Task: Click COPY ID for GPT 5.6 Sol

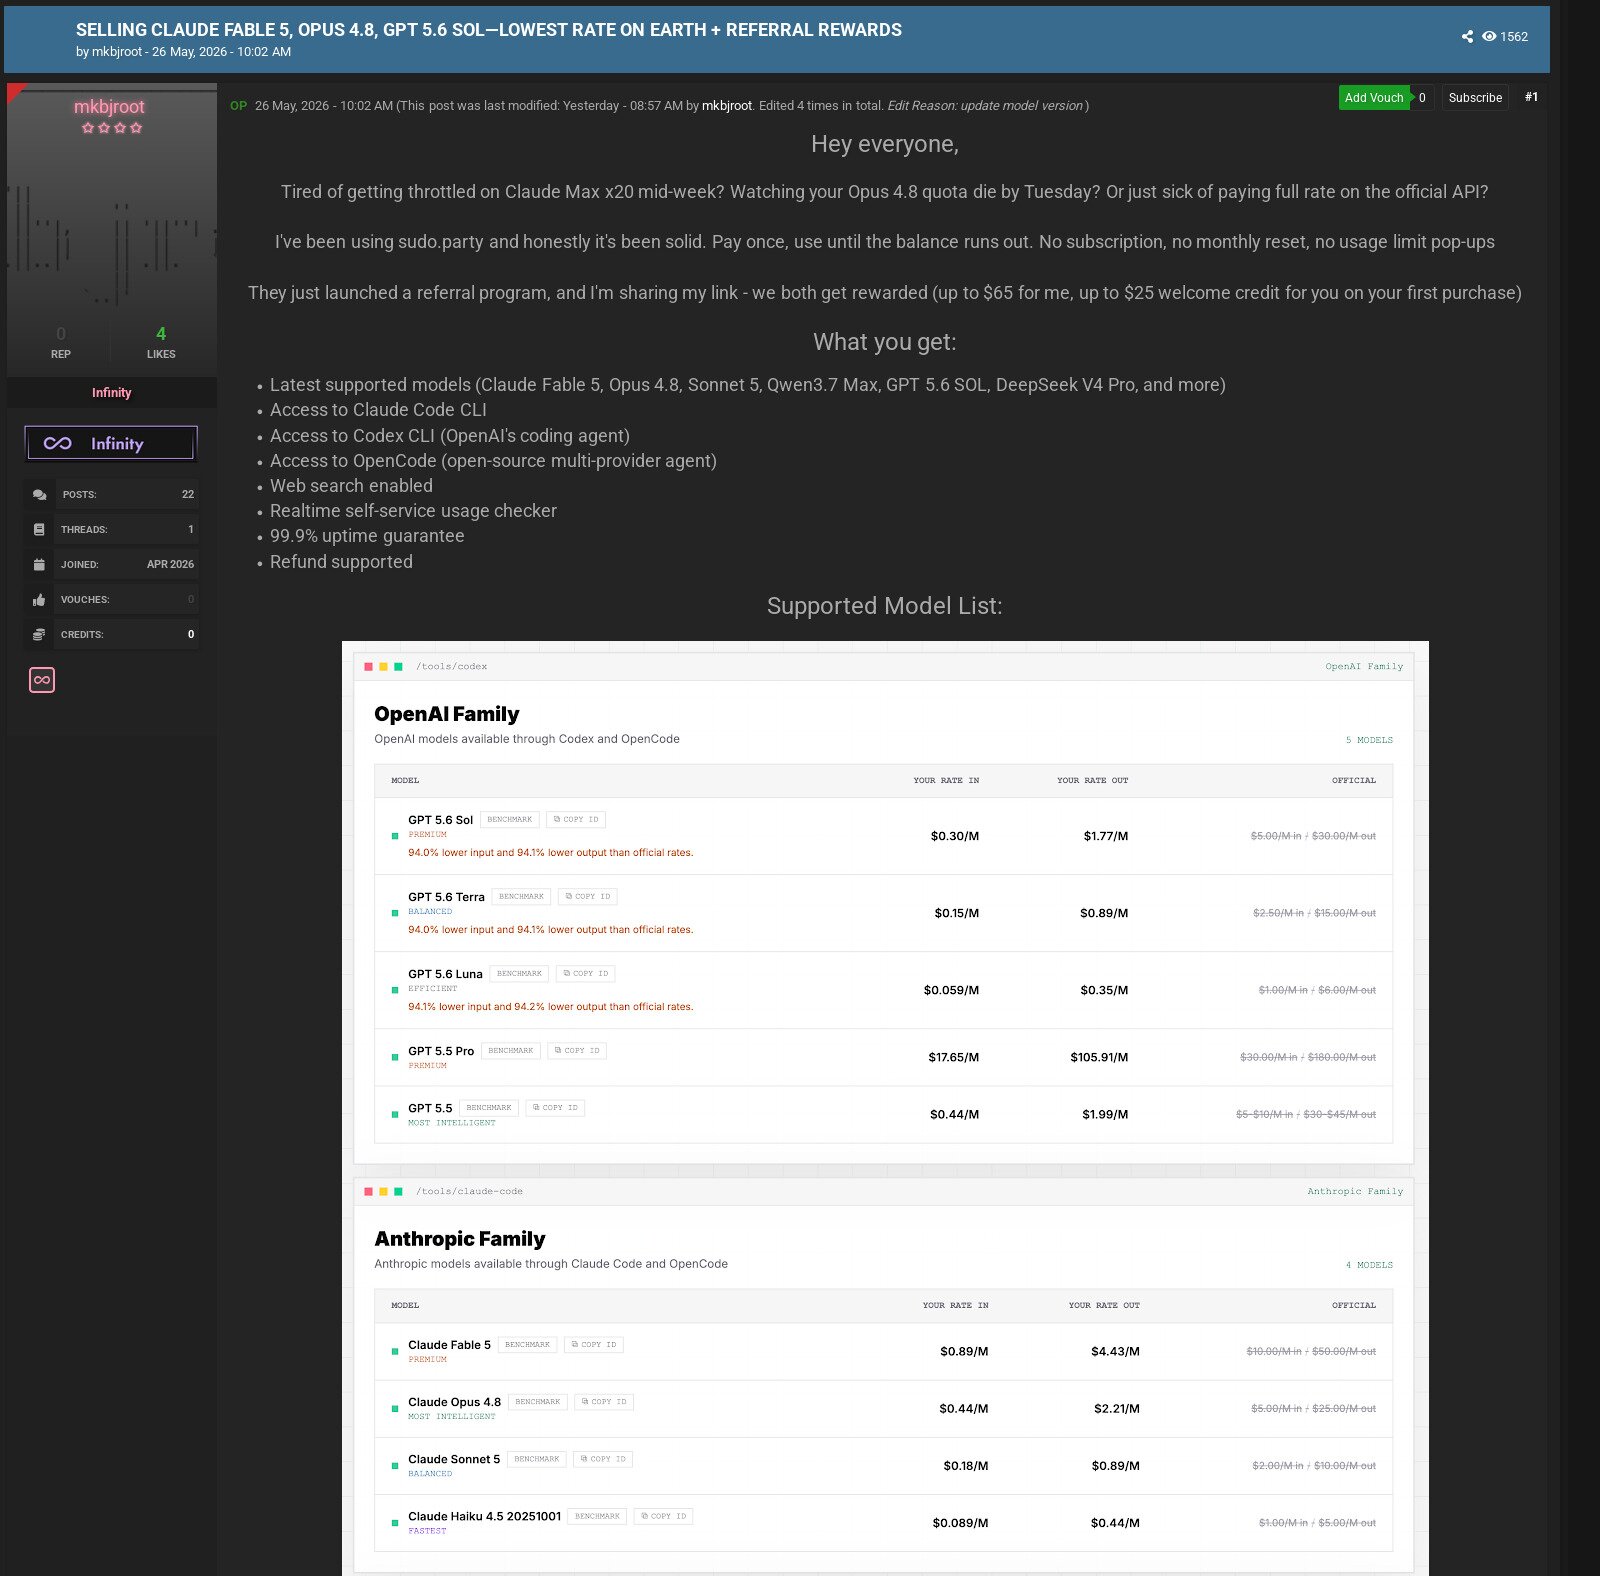Action: click(x=576, y=820)
